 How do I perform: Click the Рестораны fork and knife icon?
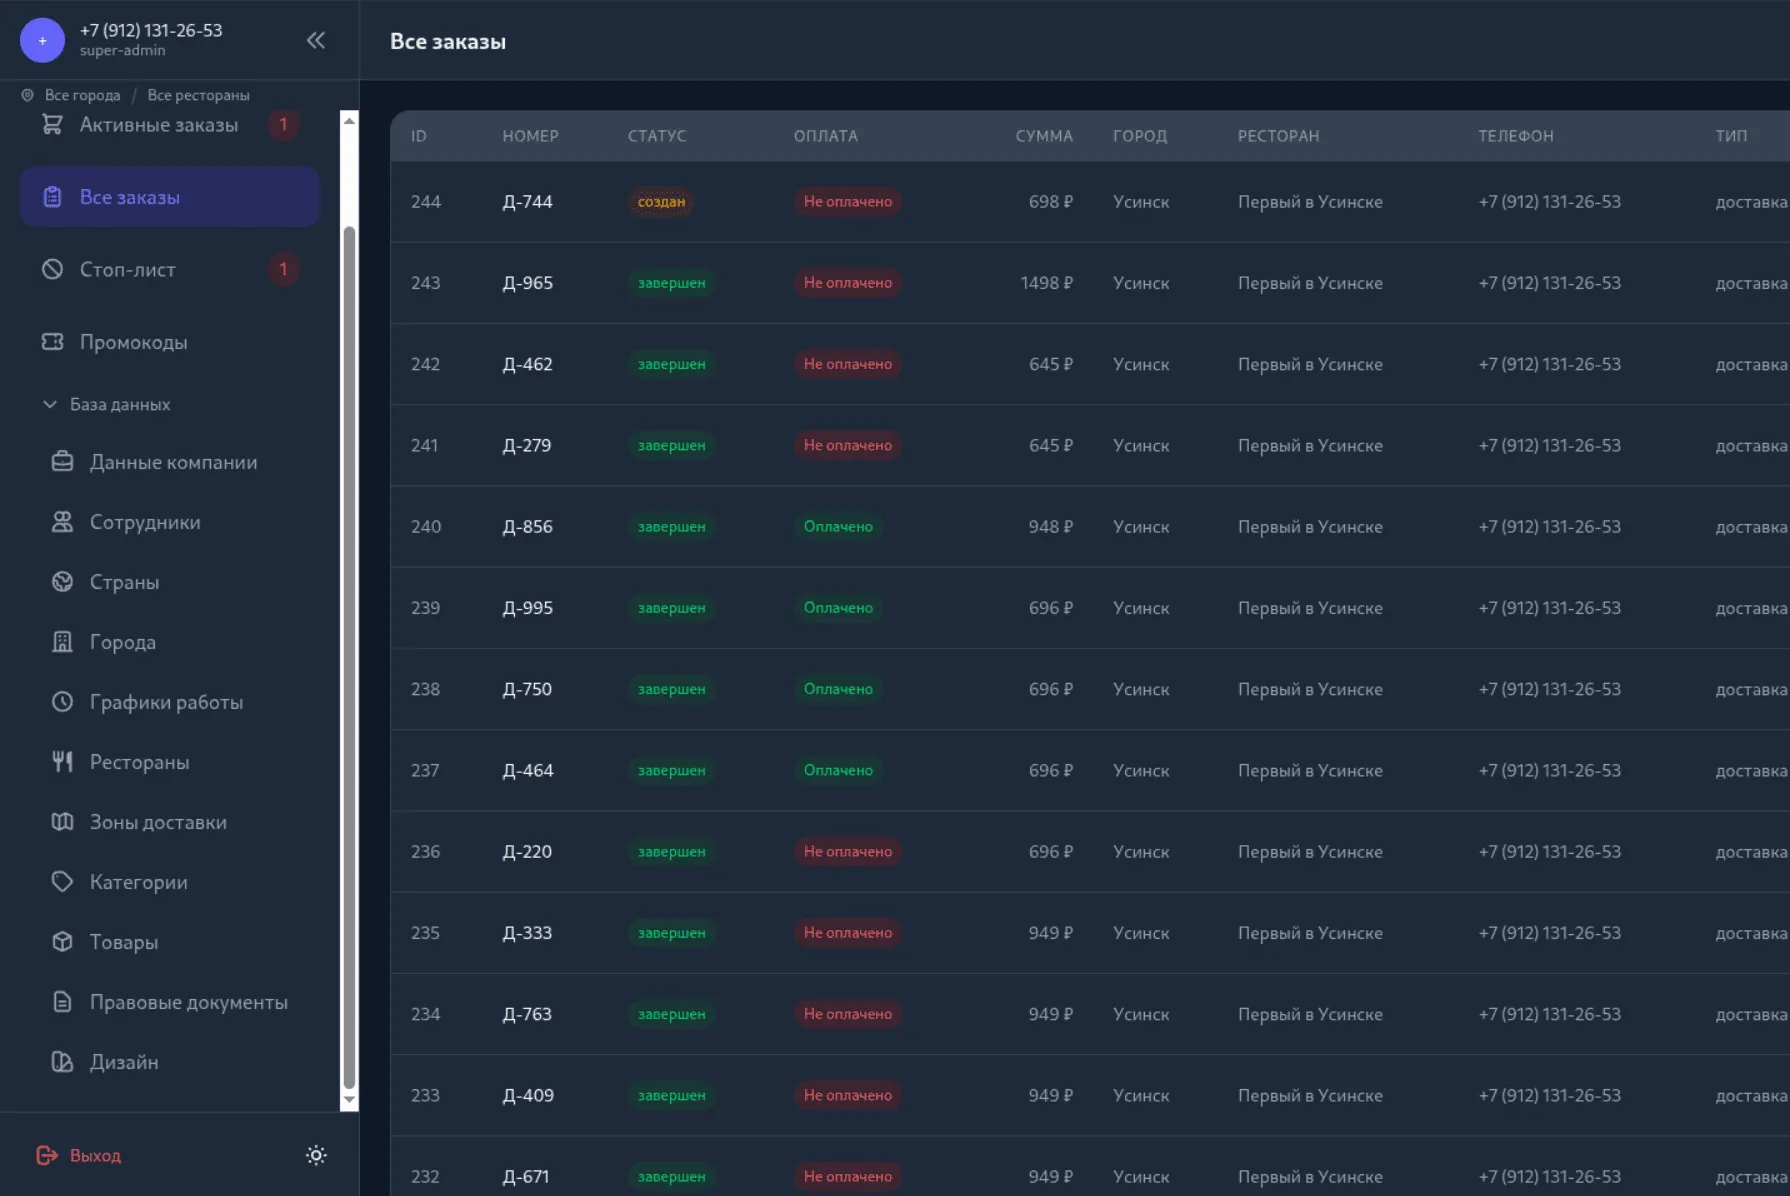[x=62, y=762]
